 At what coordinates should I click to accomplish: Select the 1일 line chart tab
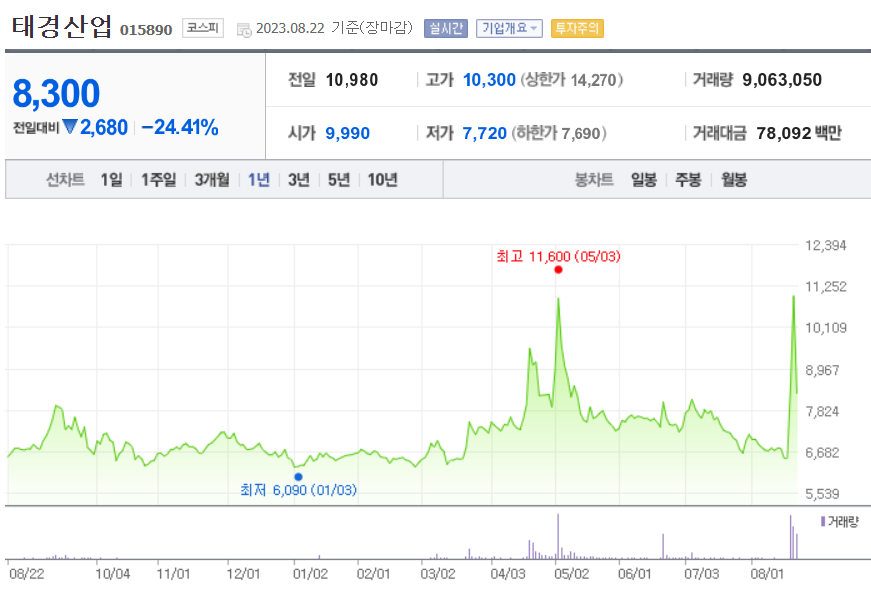[x=111, y=179]
